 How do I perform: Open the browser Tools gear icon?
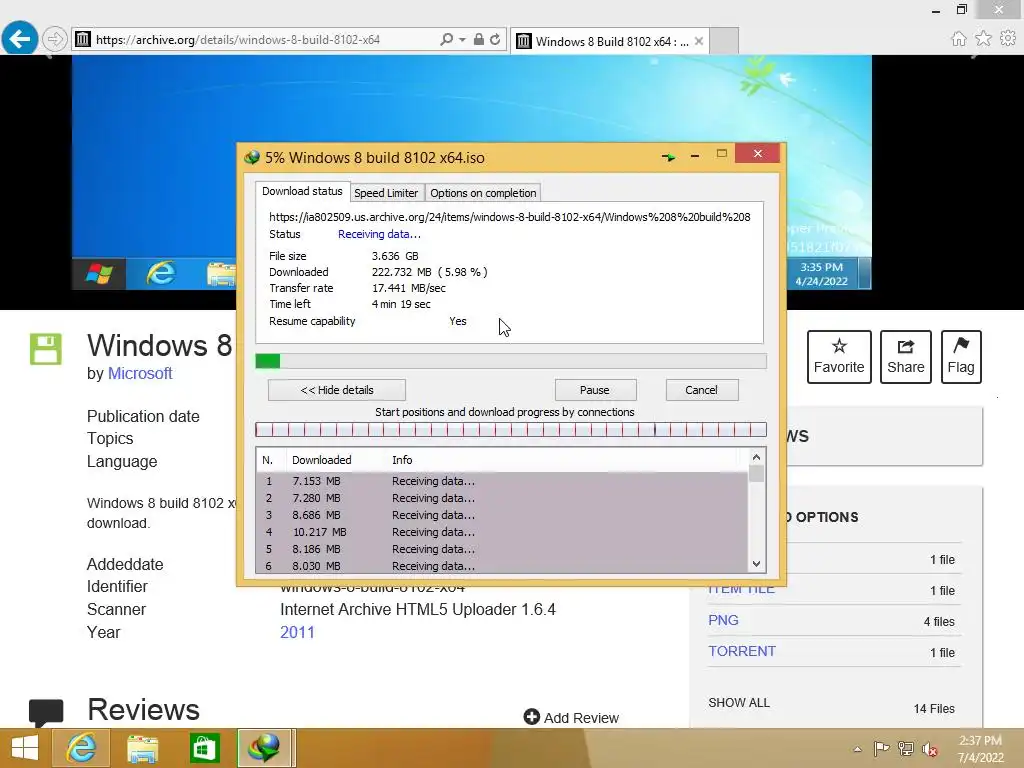pos(1008,39)
